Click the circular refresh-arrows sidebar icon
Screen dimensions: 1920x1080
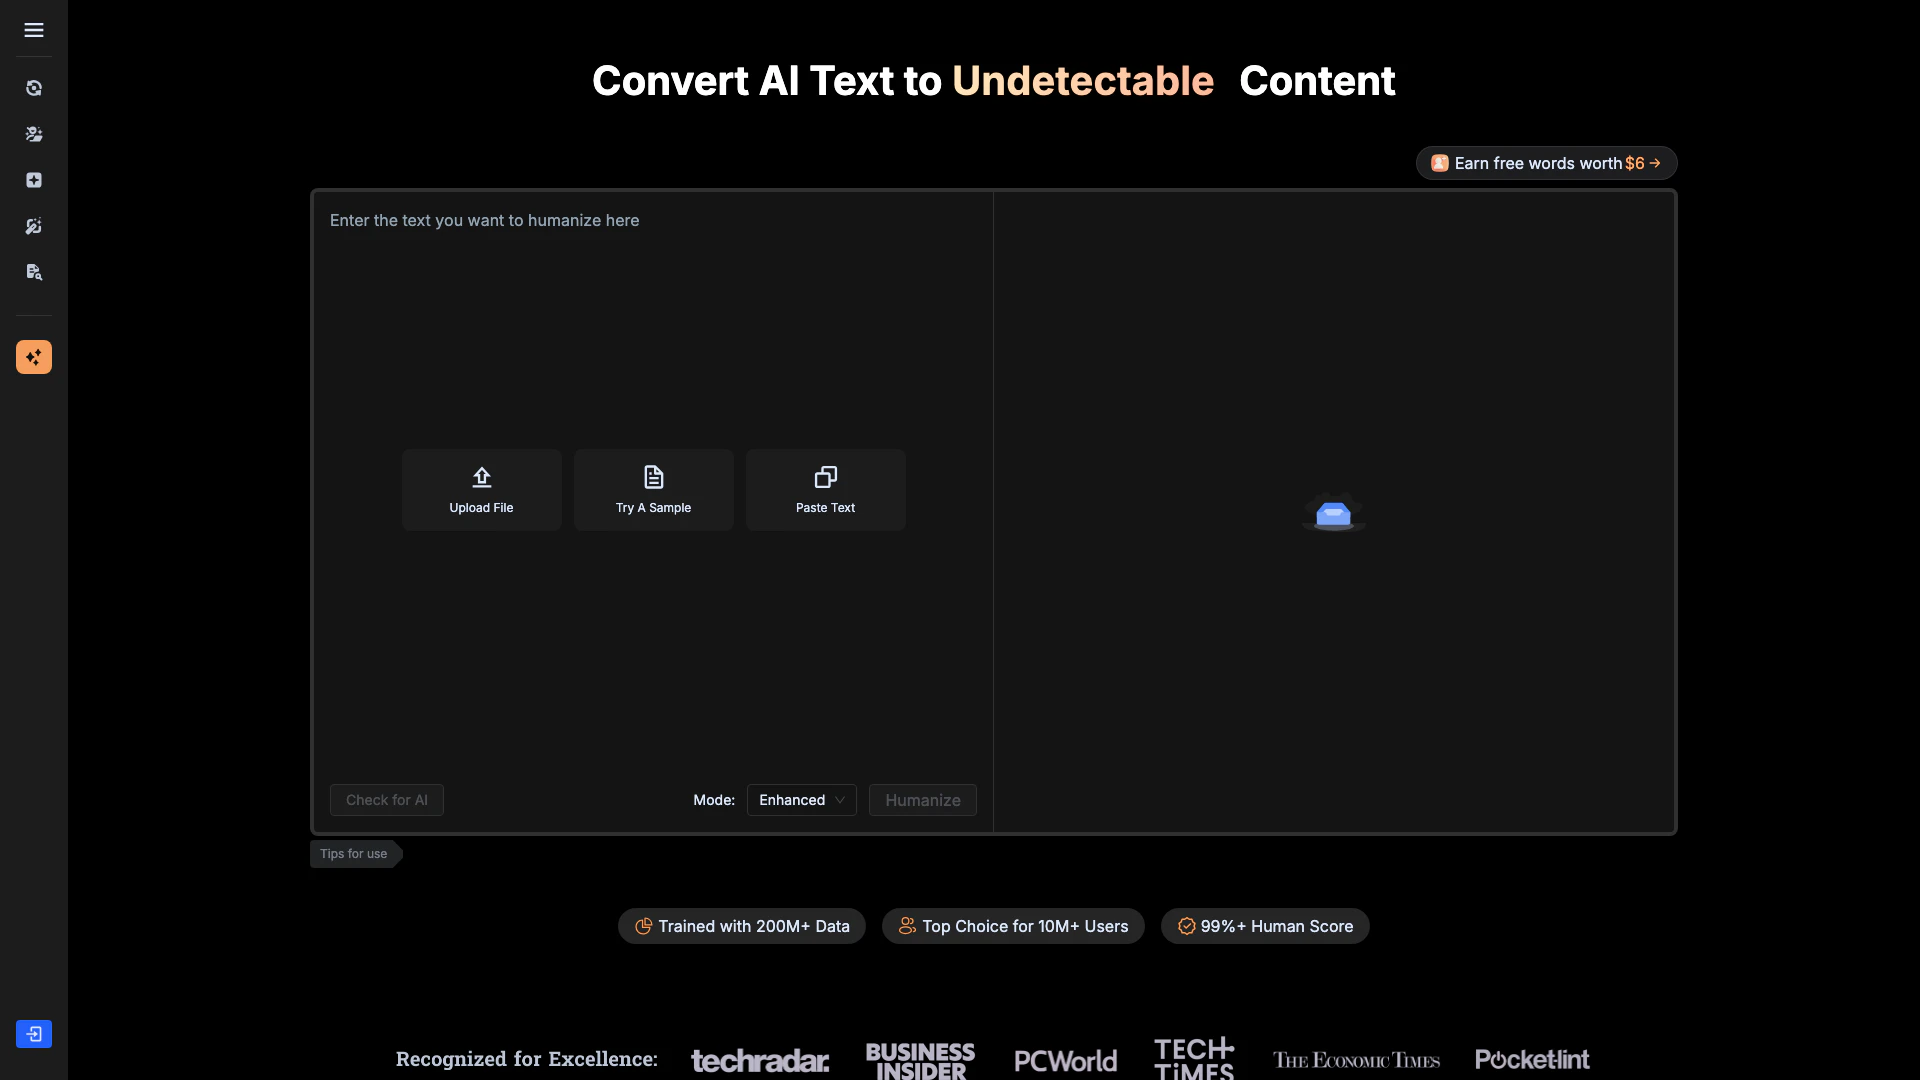[34, 88]
